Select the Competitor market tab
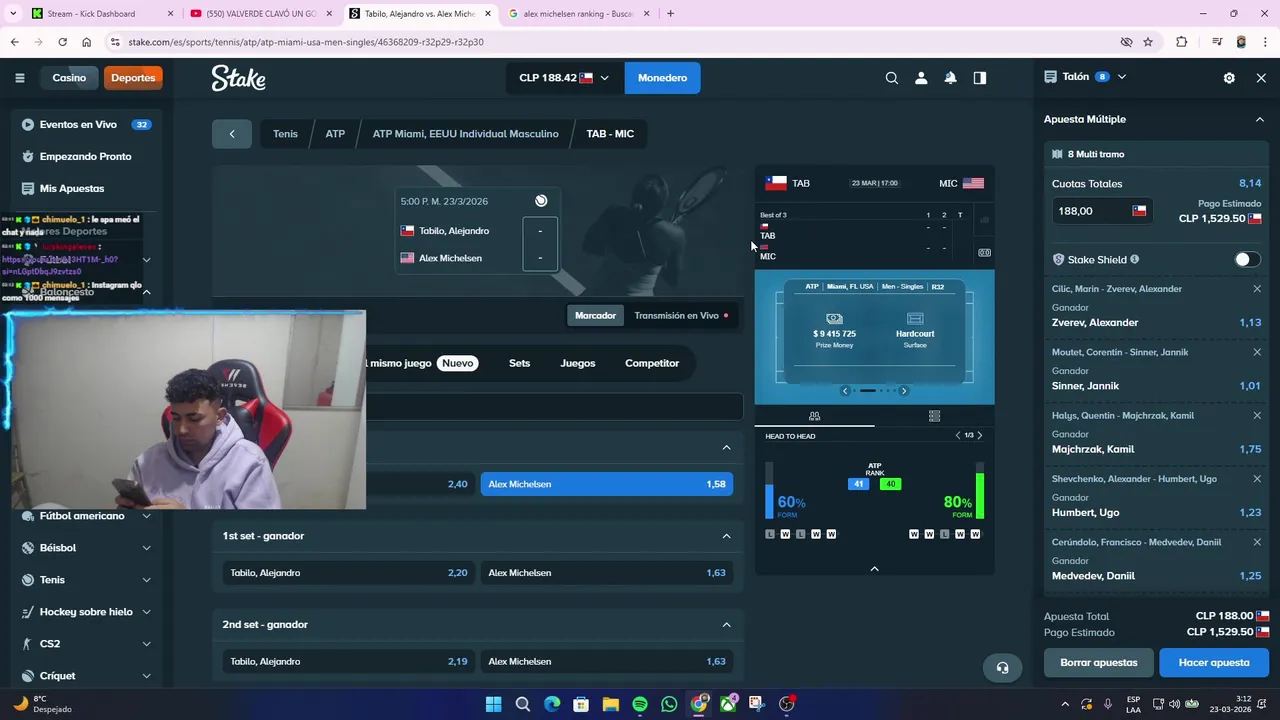 pyautogui.click(x=652, y=363)
